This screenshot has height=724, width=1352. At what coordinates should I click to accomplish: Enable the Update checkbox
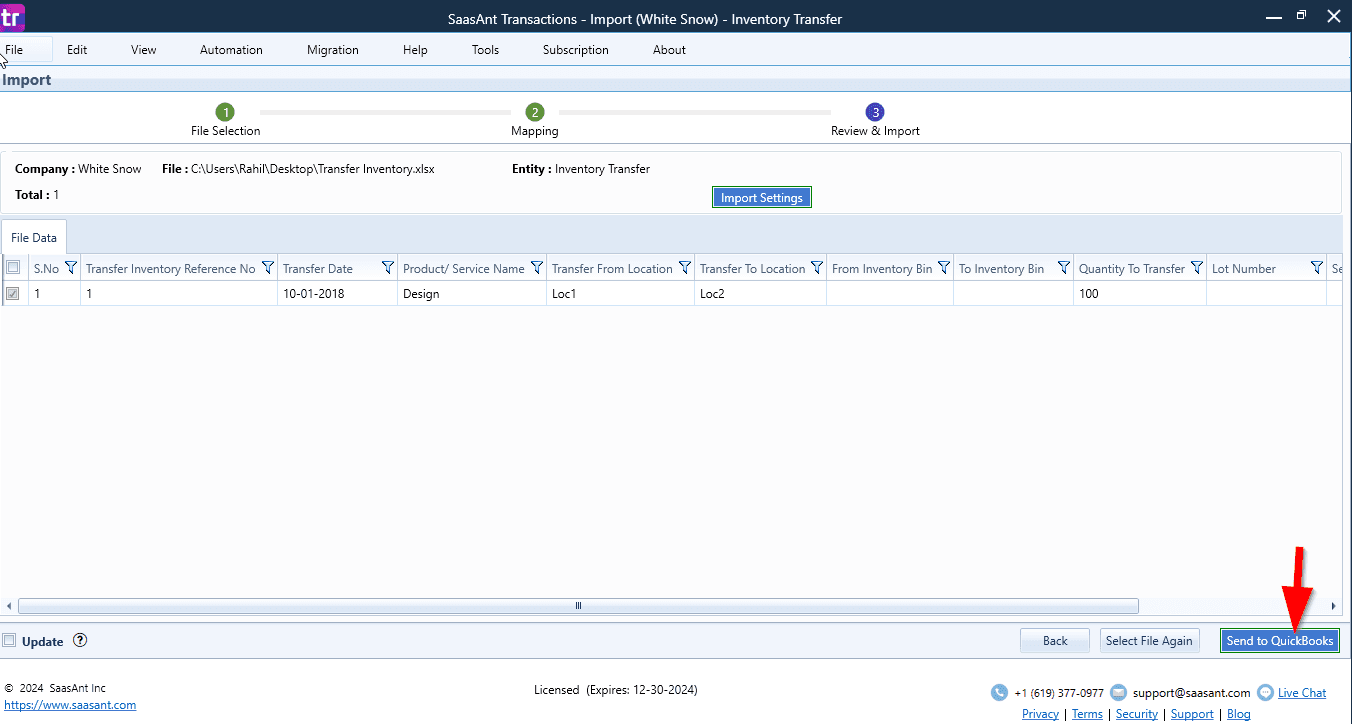click(9, 641)
